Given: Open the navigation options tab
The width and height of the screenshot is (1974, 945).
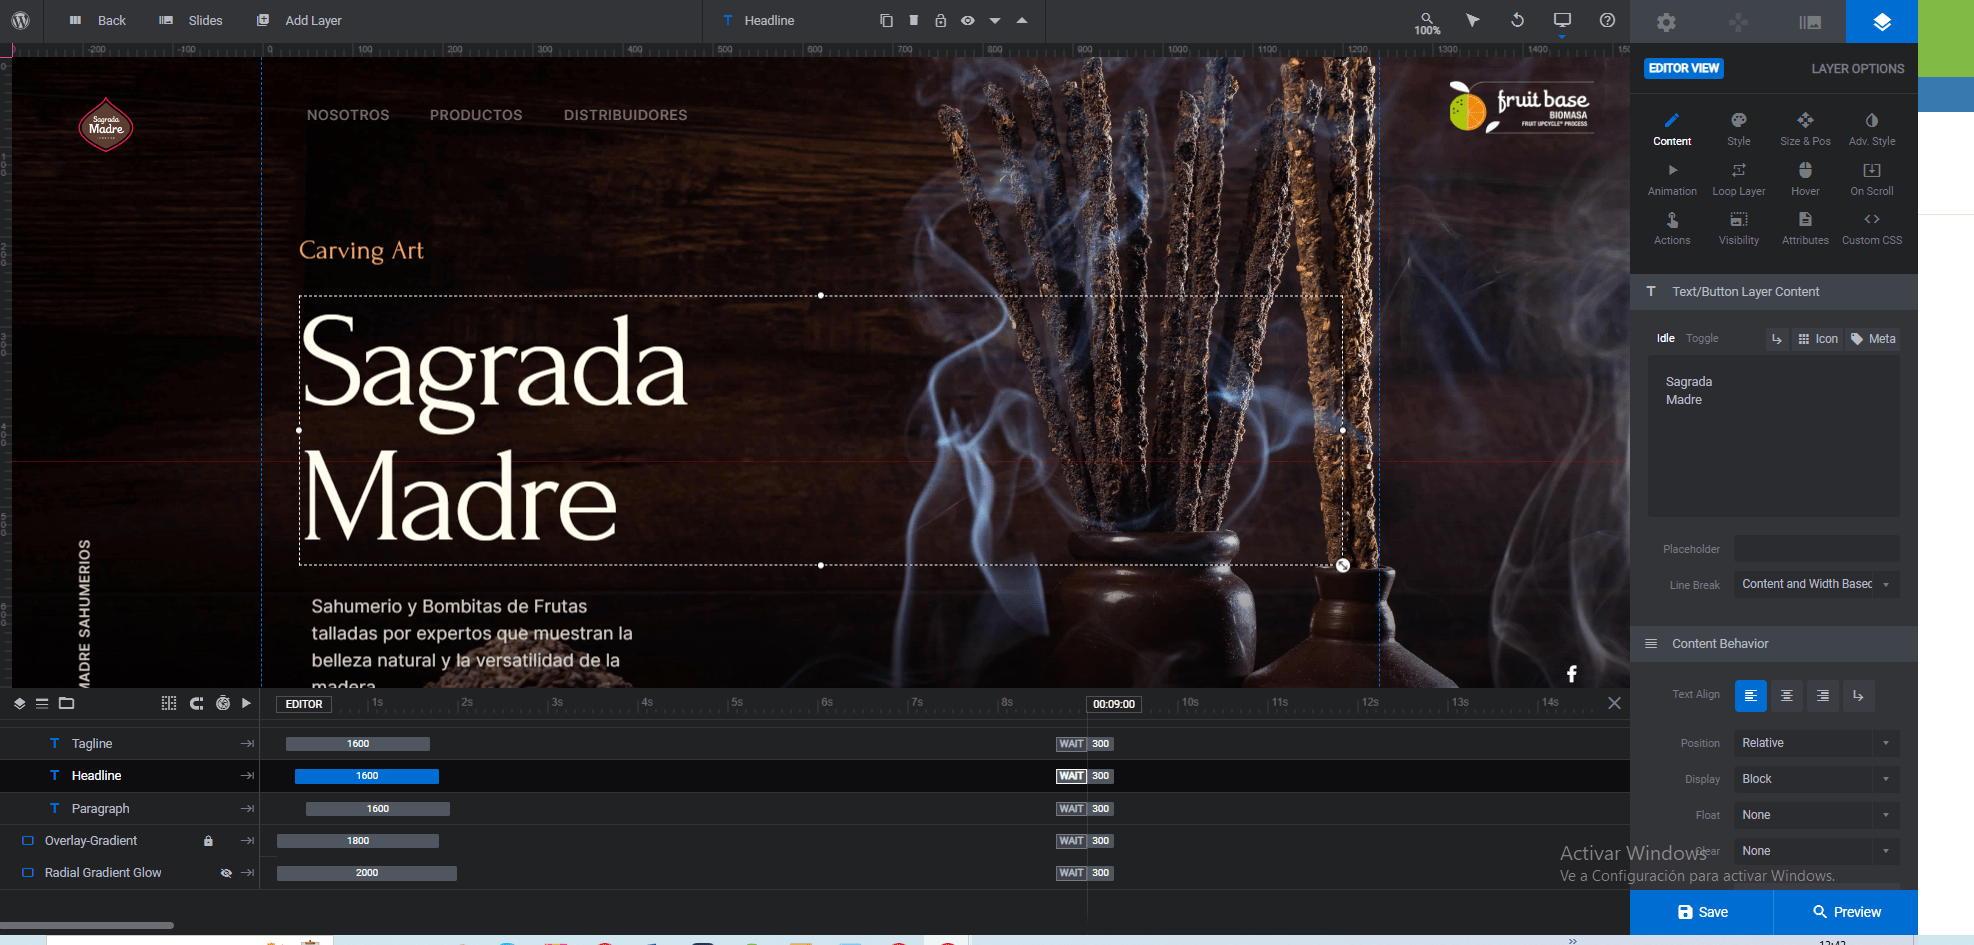Looking at the screenshot, I should [x=1738, y=22].
